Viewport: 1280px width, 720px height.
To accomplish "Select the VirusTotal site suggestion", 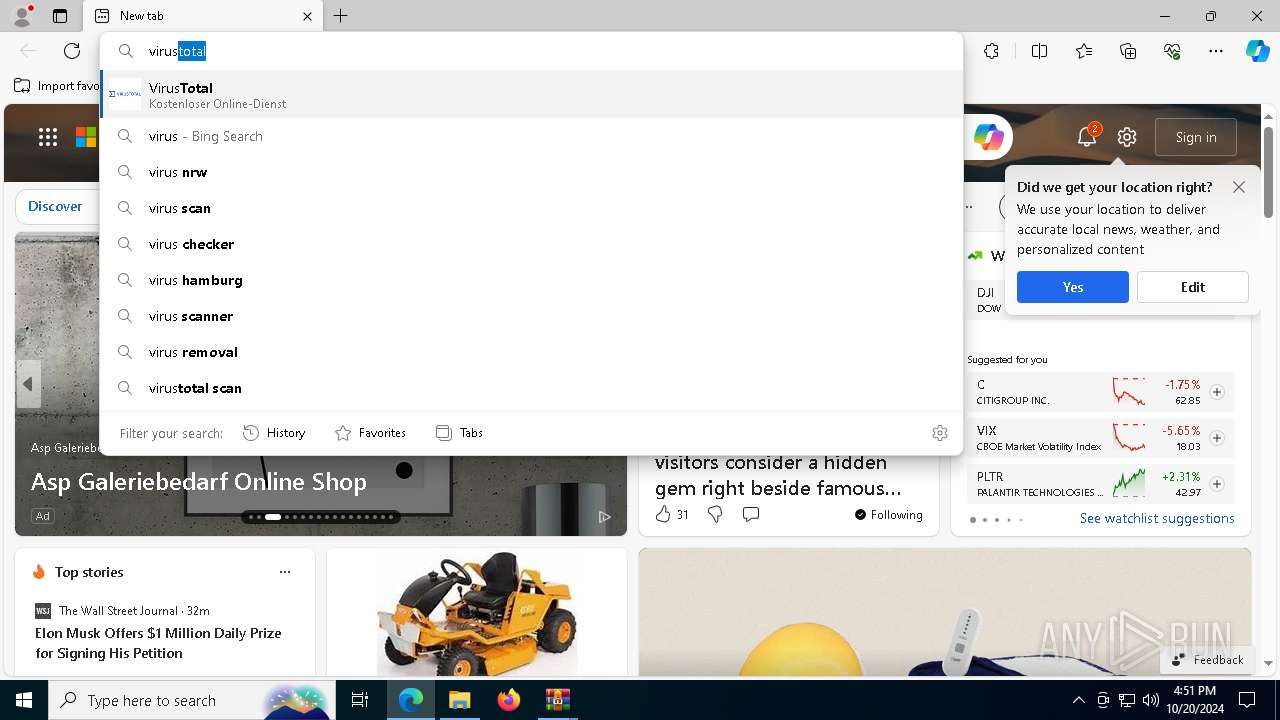I will pyautogui.click(x=531, y=94).
